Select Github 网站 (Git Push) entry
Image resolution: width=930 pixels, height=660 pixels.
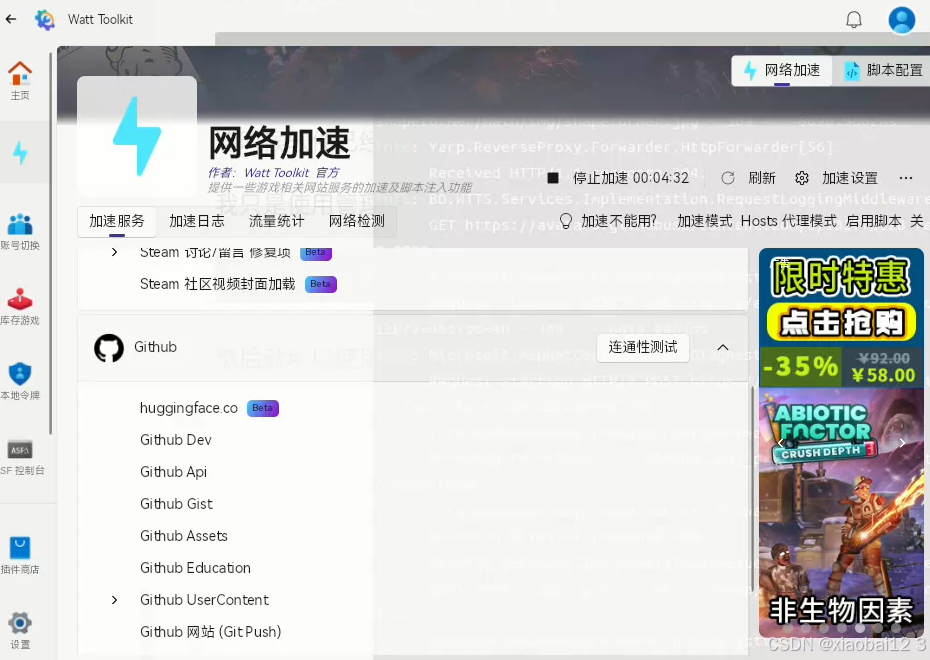point(211,632)
